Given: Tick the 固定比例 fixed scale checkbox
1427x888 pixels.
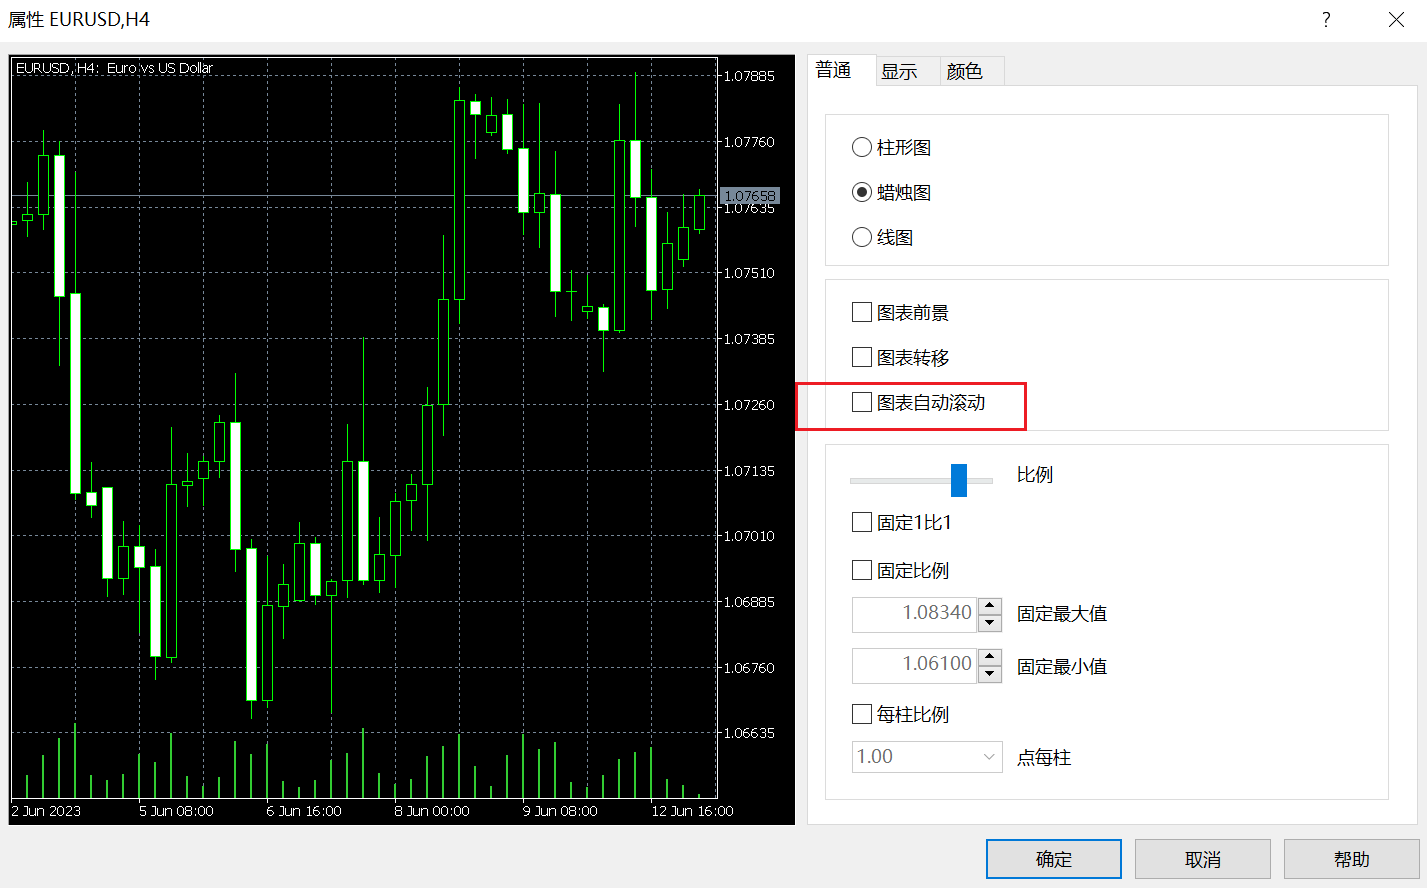Looking at the screenshot, I should 862,571.
